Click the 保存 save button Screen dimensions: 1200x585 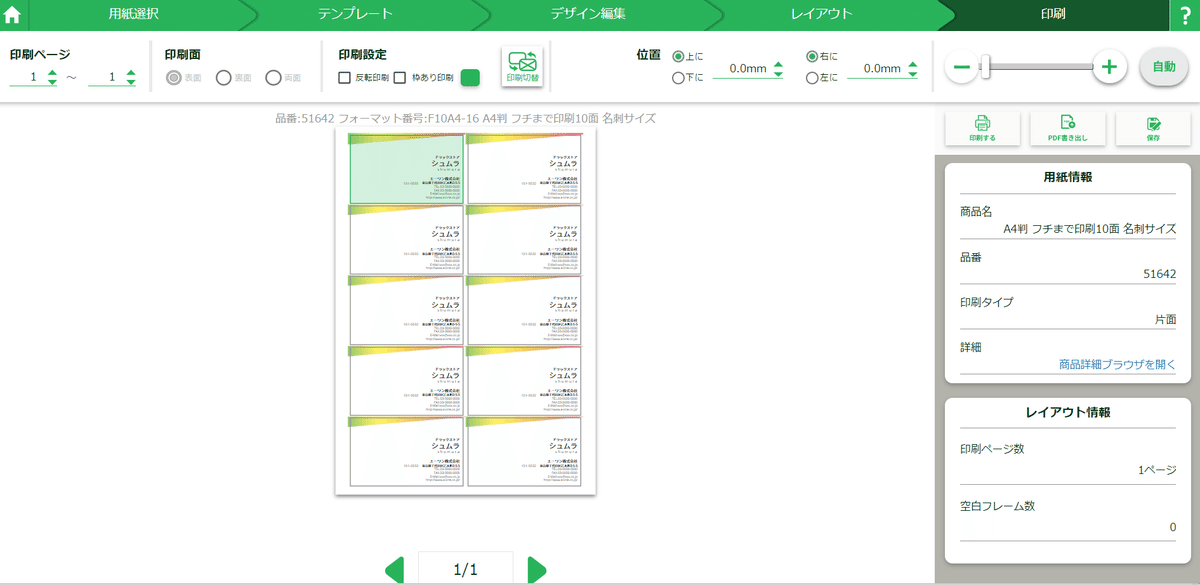(1153, 129)
